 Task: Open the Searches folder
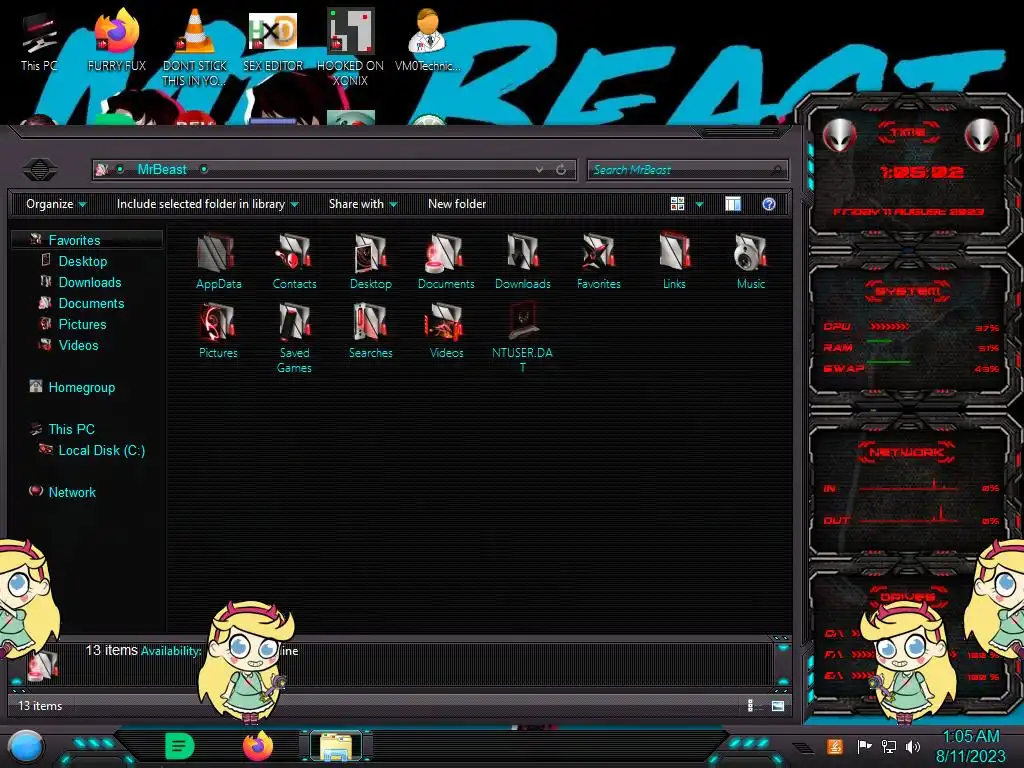(x=370, y=331)
